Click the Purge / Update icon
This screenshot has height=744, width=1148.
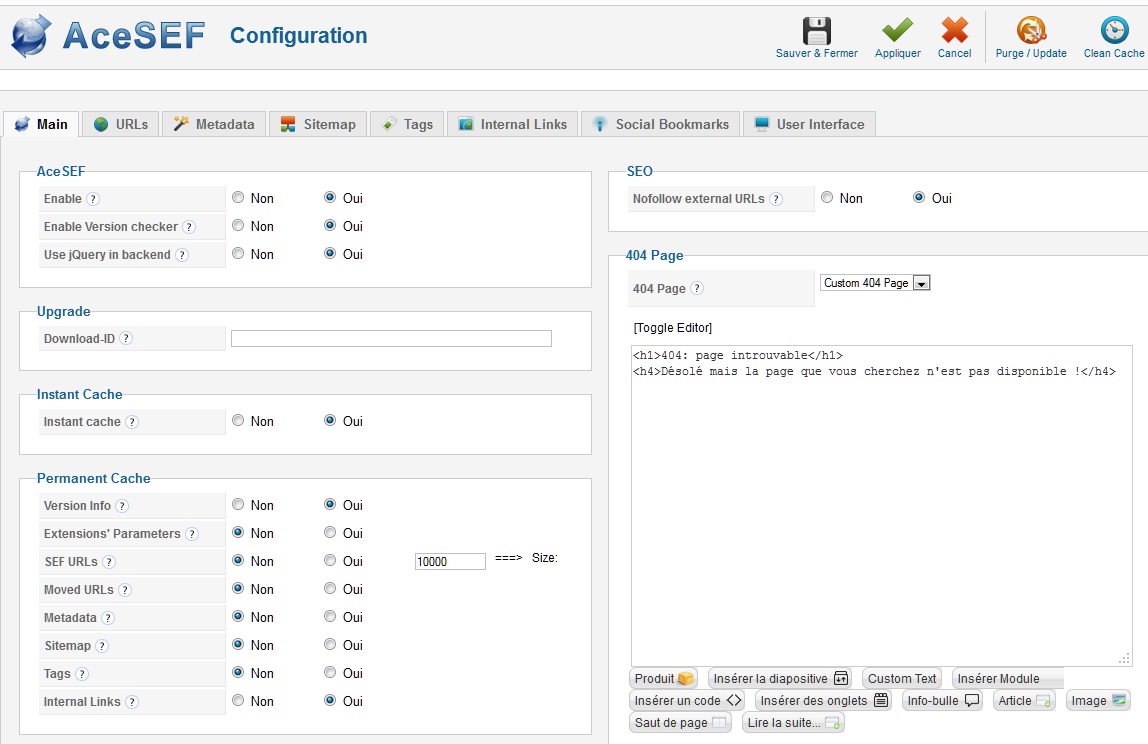pyautogui.click(x=1031, y=31)
